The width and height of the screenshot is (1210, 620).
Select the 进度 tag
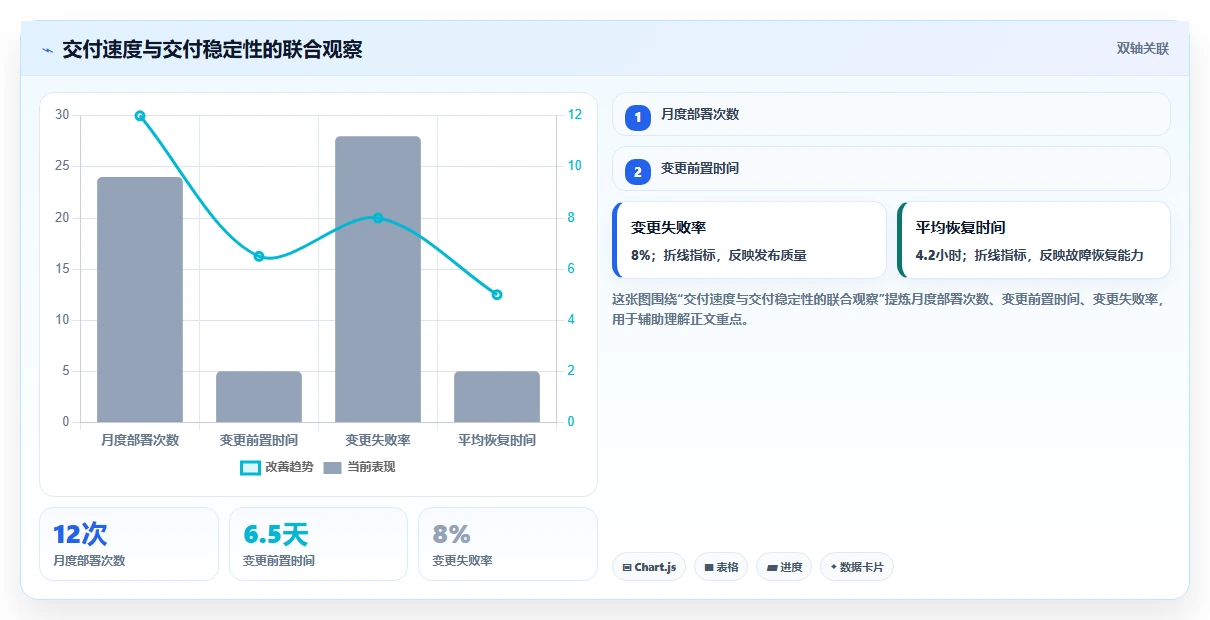(784, 567)
